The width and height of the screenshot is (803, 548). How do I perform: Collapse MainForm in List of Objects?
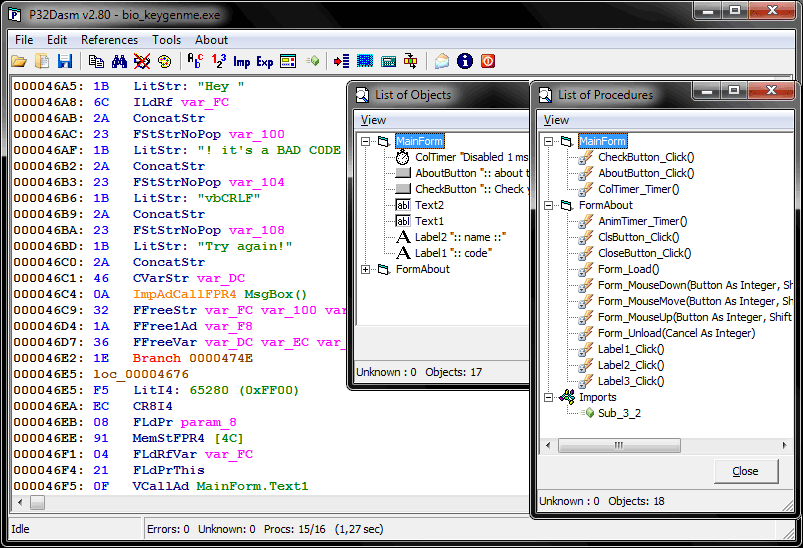pyautogui.click(x=365, y=141)
